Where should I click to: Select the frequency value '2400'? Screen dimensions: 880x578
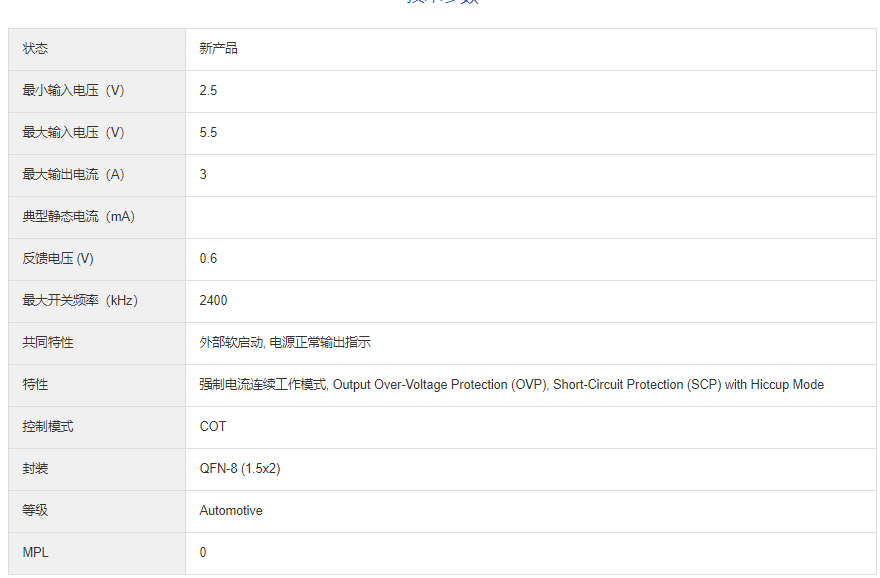click(x=213, y=301)
